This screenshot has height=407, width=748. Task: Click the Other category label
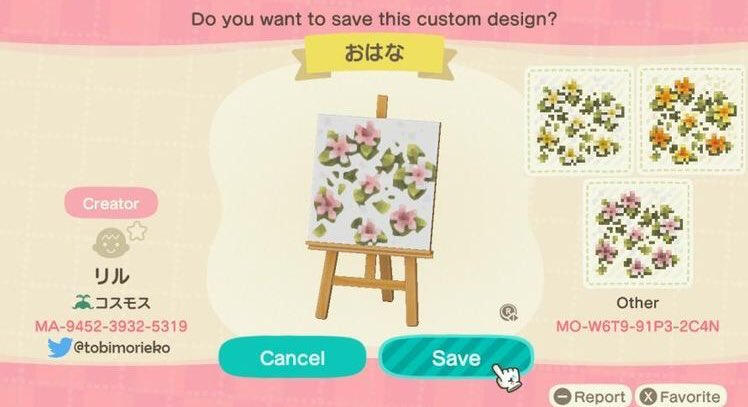point(637,303)
